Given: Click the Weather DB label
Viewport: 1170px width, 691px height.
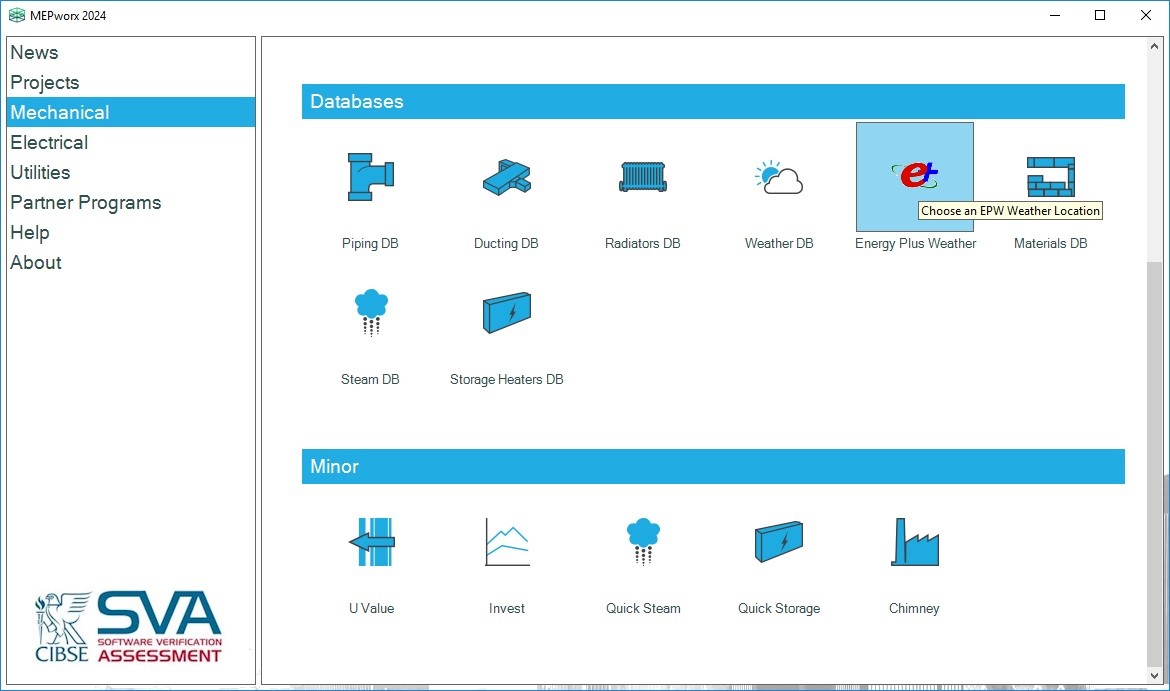Looking at the screenshot, I should coord(779,243).
